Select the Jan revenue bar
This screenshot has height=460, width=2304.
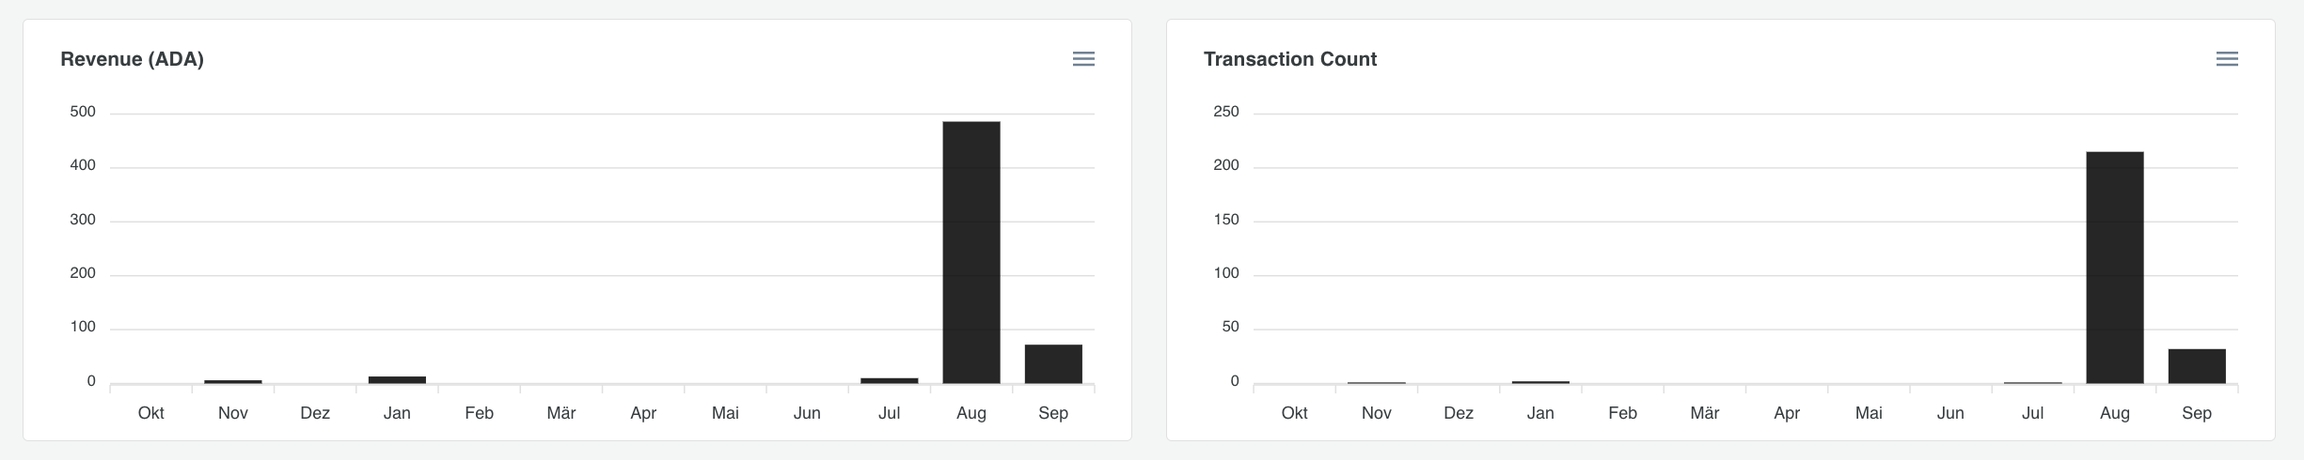coord(397,380)
